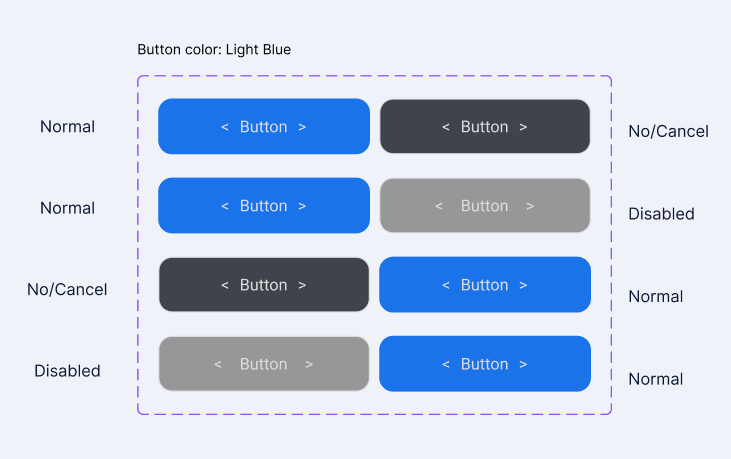Click left chevron on bottom-right blue button
This screenshot has width=731, height=459.
click(x=446, y=364)
